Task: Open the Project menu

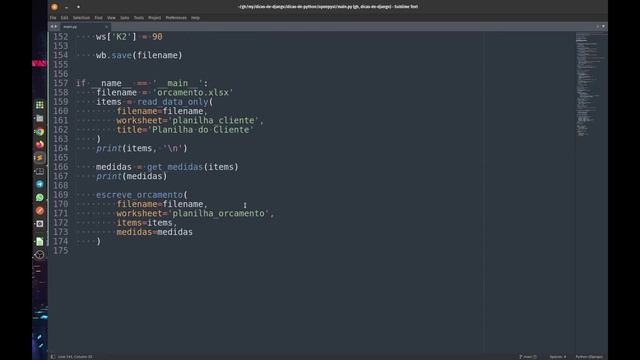Action: pos(154,18)
